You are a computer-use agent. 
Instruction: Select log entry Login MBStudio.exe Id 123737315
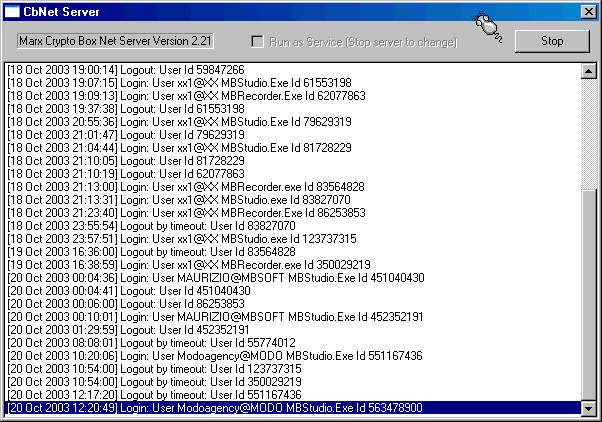point(294,239)
